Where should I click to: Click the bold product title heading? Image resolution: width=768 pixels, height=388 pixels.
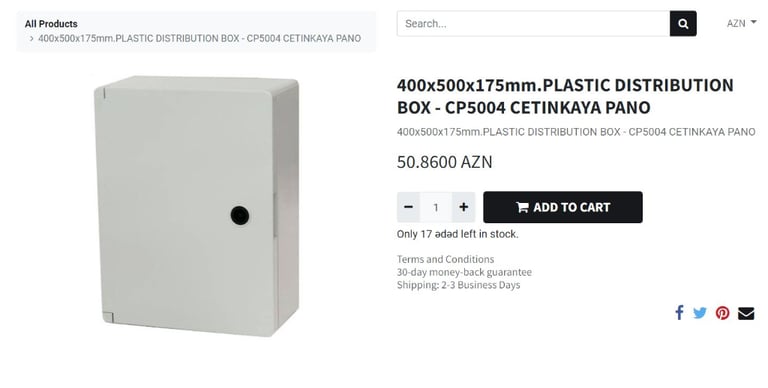565,96
